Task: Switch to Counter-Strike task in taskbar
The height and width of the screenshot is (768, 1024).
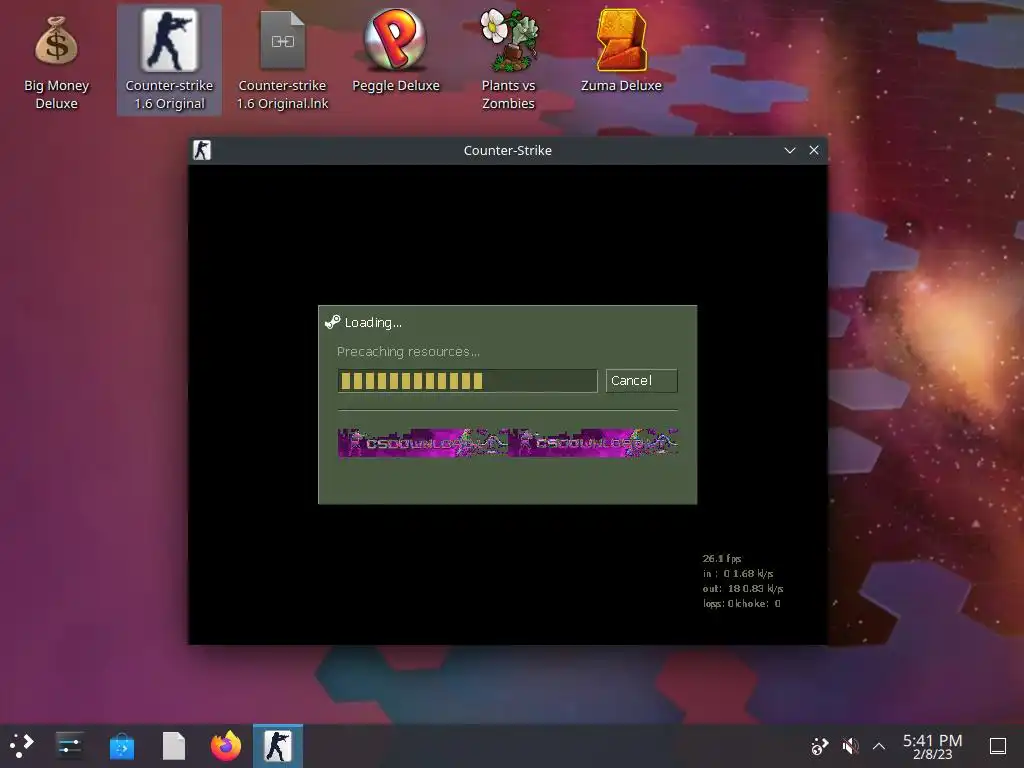Action: [x=278, y=746]
